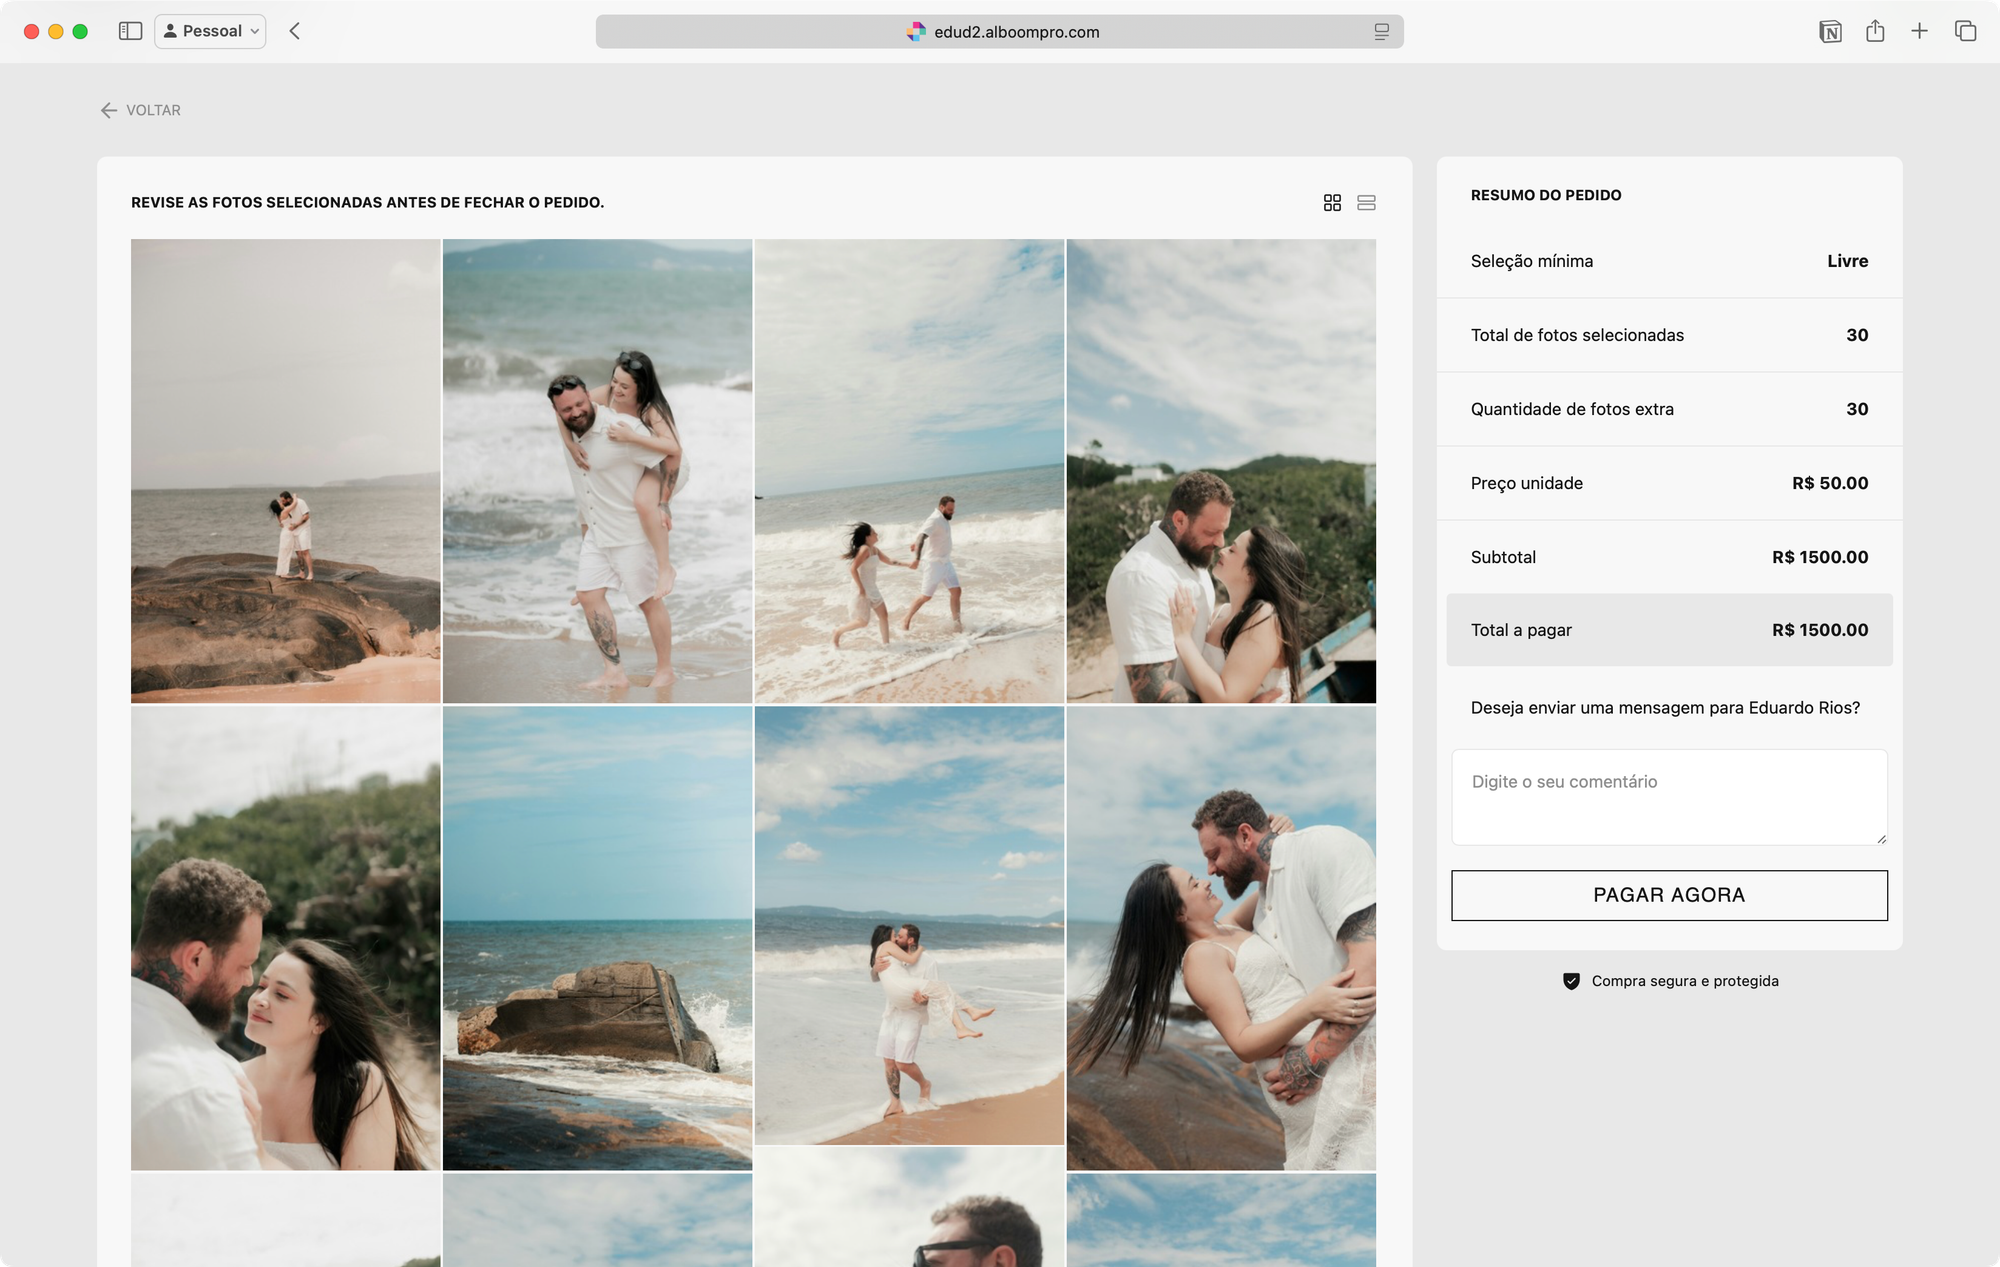Toggle the Safari sidebar
2000x1267 pixels.
click(x=129, y=31)
